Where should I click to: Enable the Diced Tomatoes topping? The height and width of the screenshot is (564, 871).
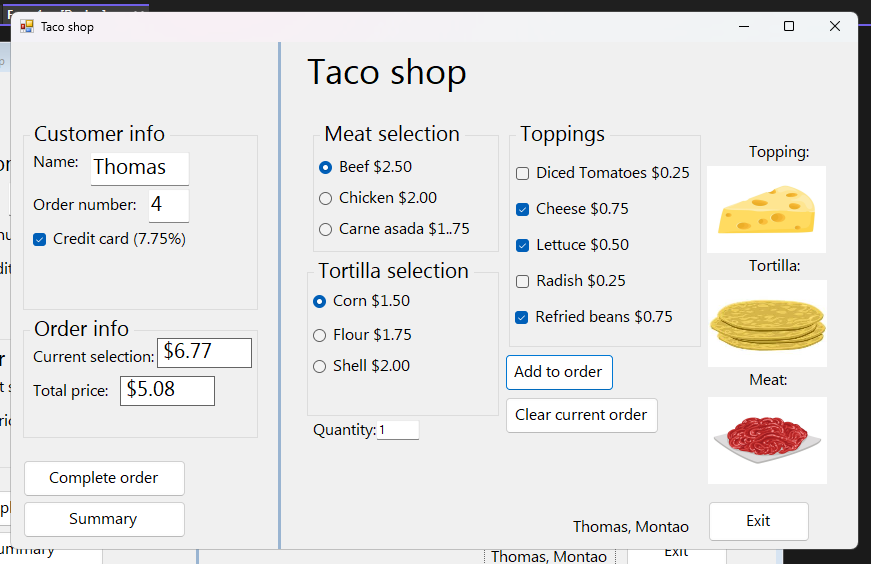[x=523, y=173]
